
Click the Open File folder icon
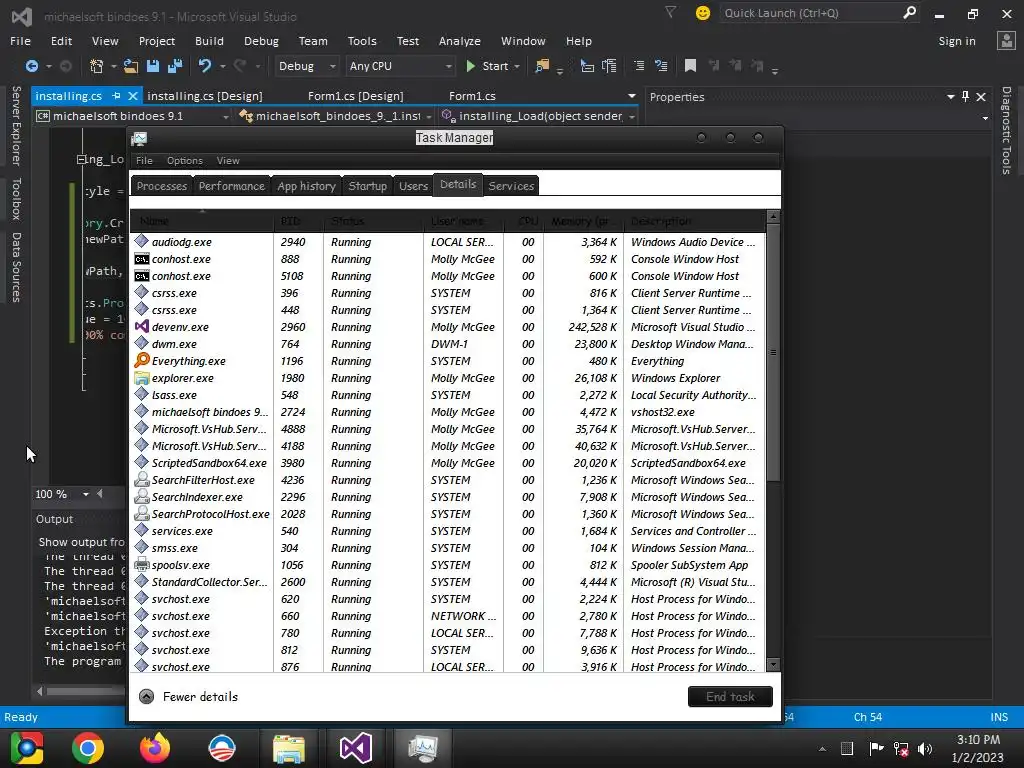tap(131, 66)
